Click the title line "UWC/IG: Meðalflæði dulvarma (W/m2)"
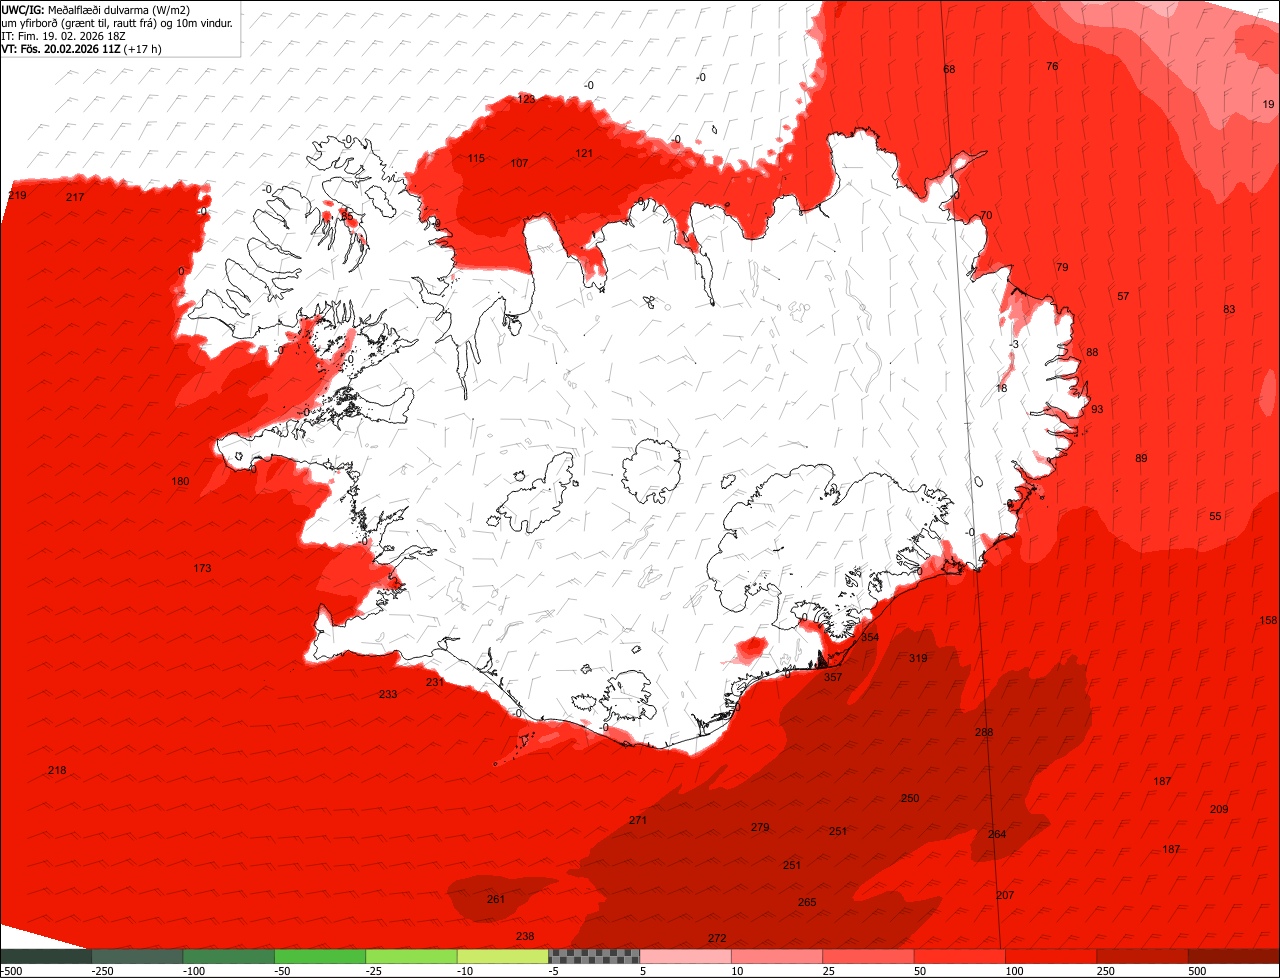The width and height of the screenshot is (1280, 978). coord(96,10)
